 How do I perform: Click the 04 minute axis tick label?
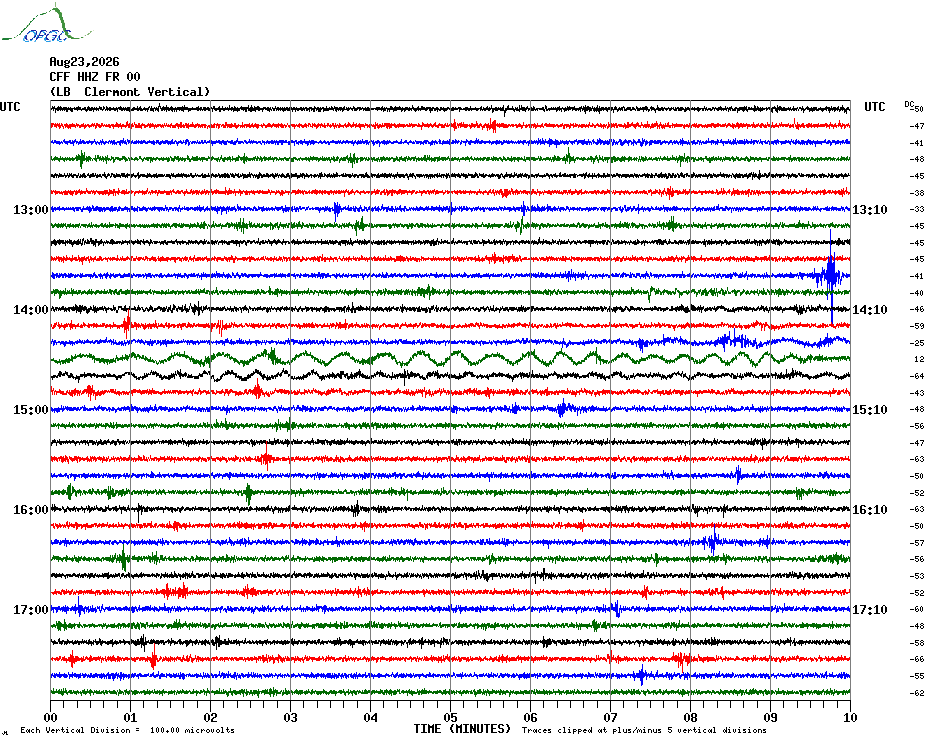click(x=371, y=717)
